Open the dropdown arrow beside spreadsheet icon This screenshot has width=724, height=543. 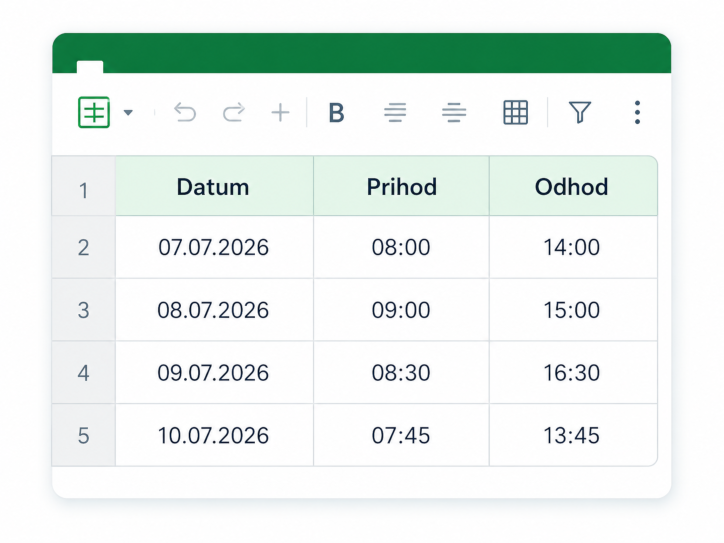pyautogui.click(x=128, y=112)
